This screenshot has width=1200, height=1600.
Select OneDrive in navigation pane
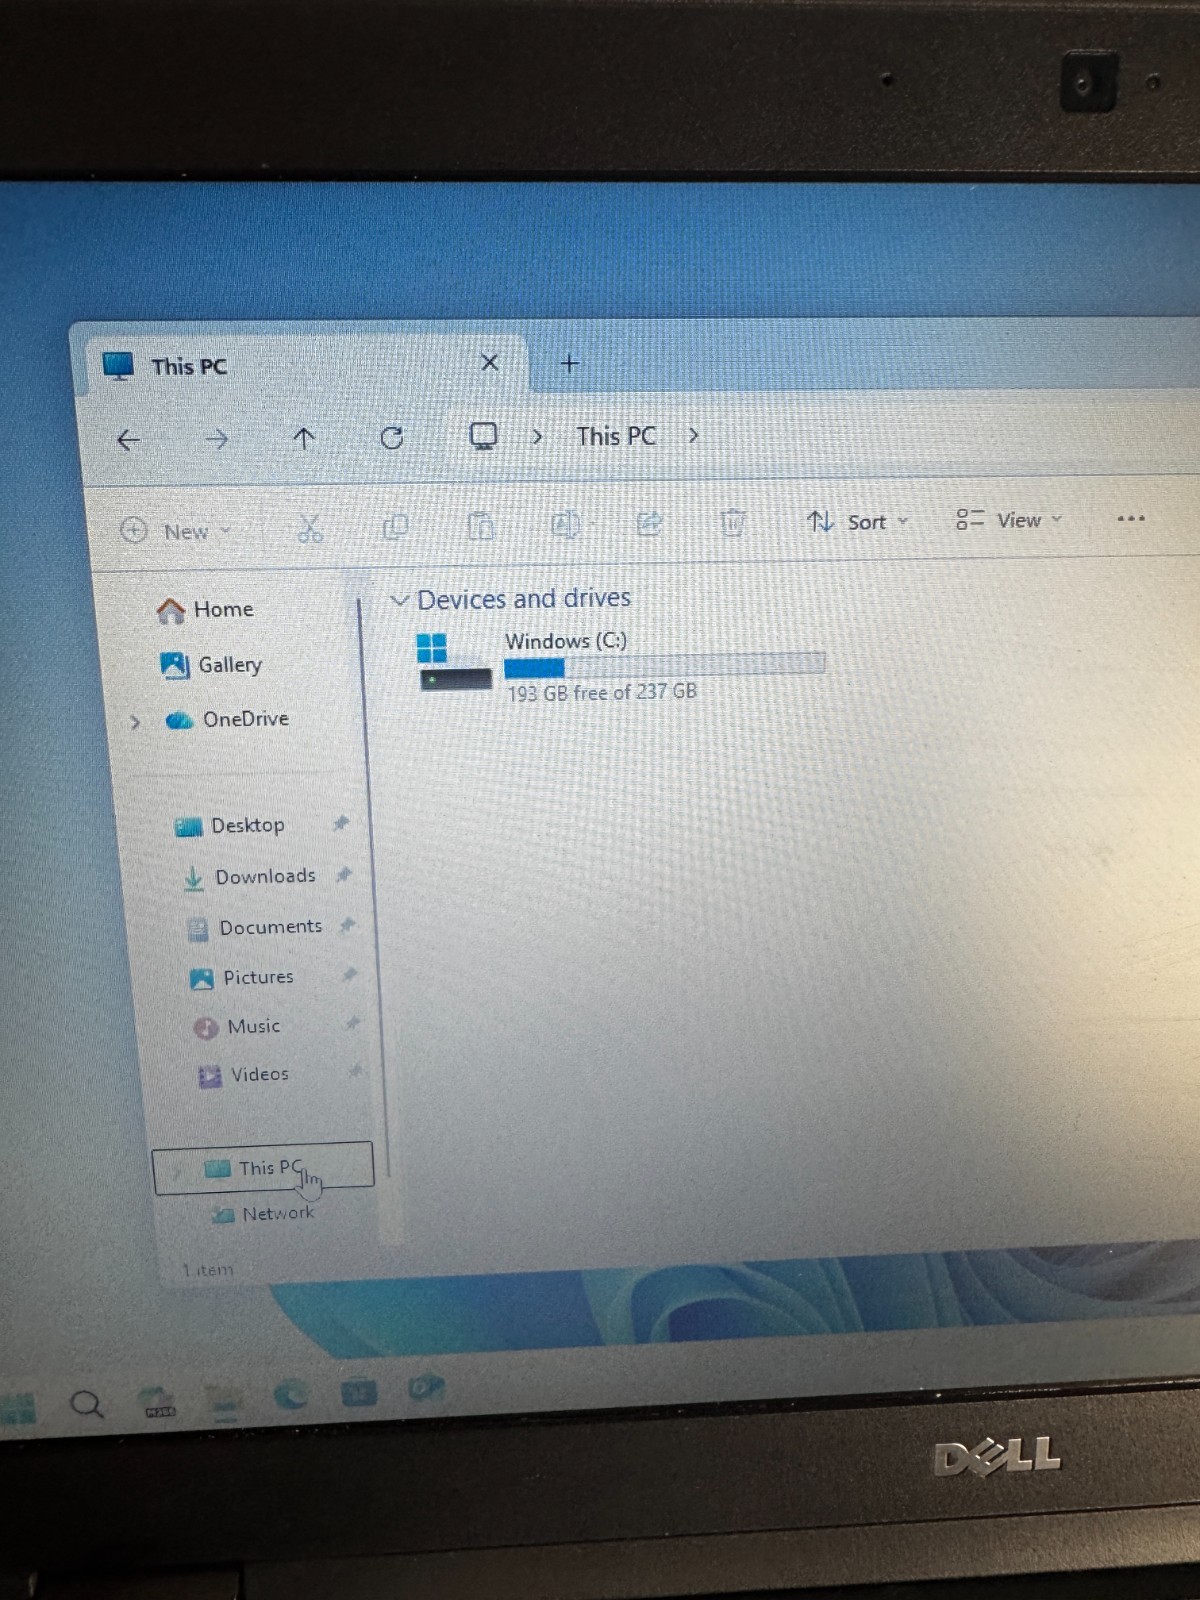point(228,719)
